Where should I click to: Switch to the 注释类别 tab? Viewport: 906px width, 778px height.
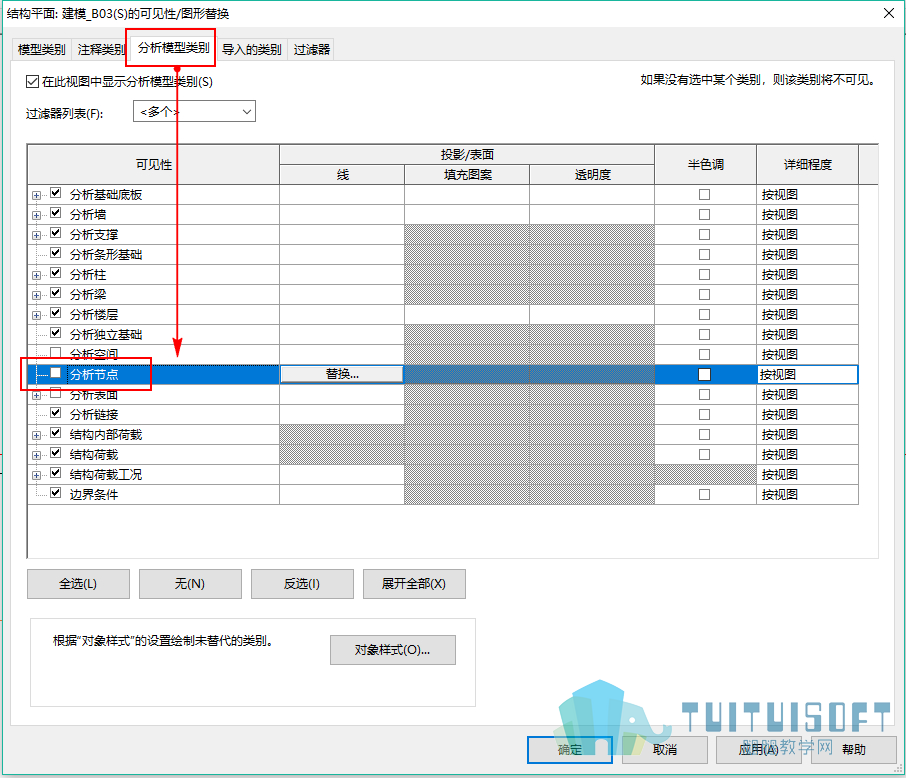click(x=101, y=50)
